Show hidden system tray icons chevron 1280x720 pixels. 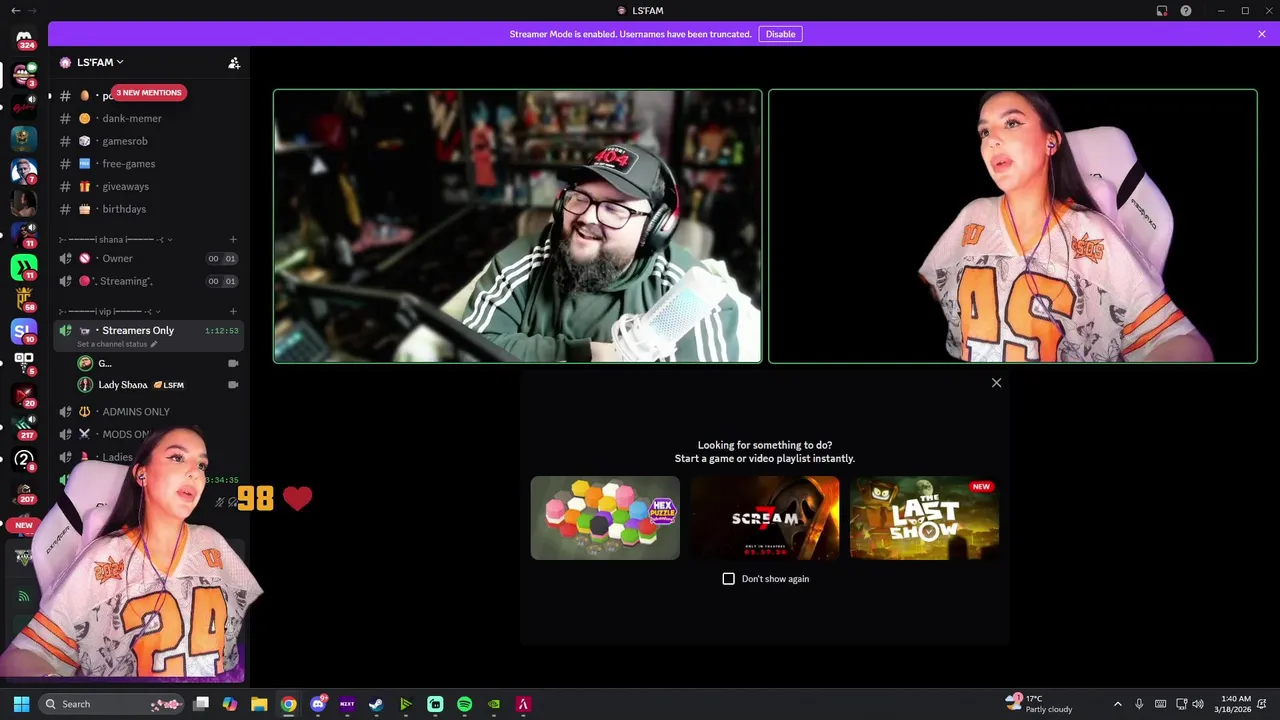point(1118,704)
